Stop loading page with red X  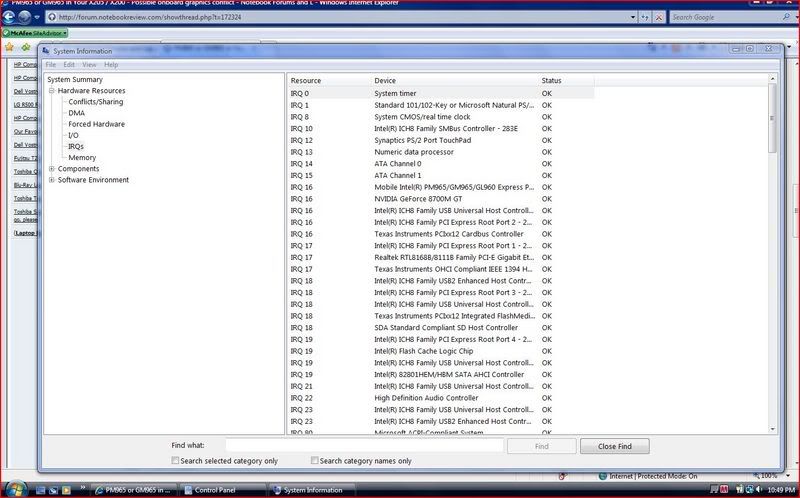(659, 17)
